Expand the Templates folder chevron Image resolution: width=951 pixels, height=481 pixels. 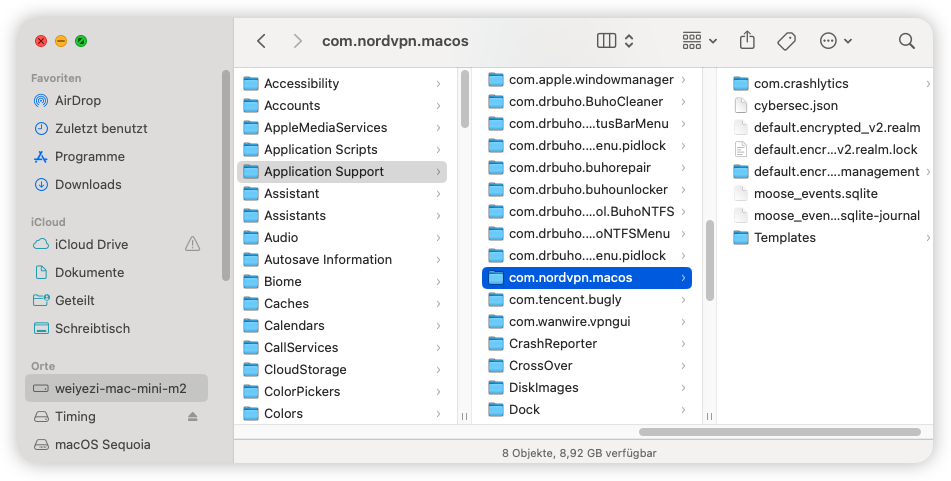point(928,238)
